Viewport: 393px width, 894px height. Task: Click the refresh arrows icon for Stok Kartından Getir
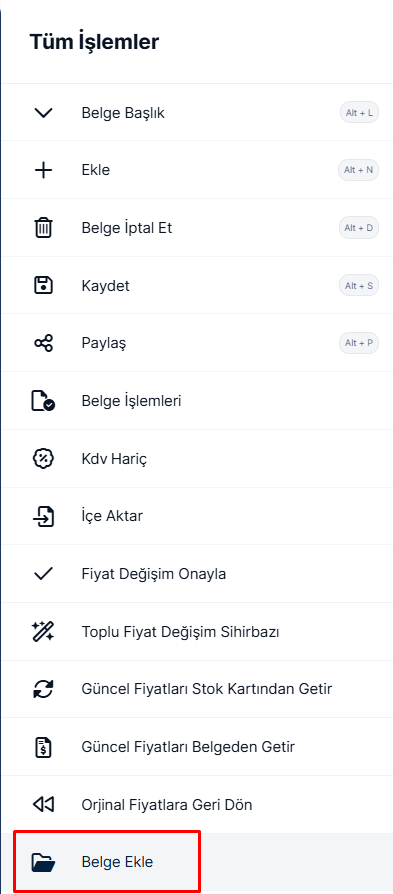[43, 689]
